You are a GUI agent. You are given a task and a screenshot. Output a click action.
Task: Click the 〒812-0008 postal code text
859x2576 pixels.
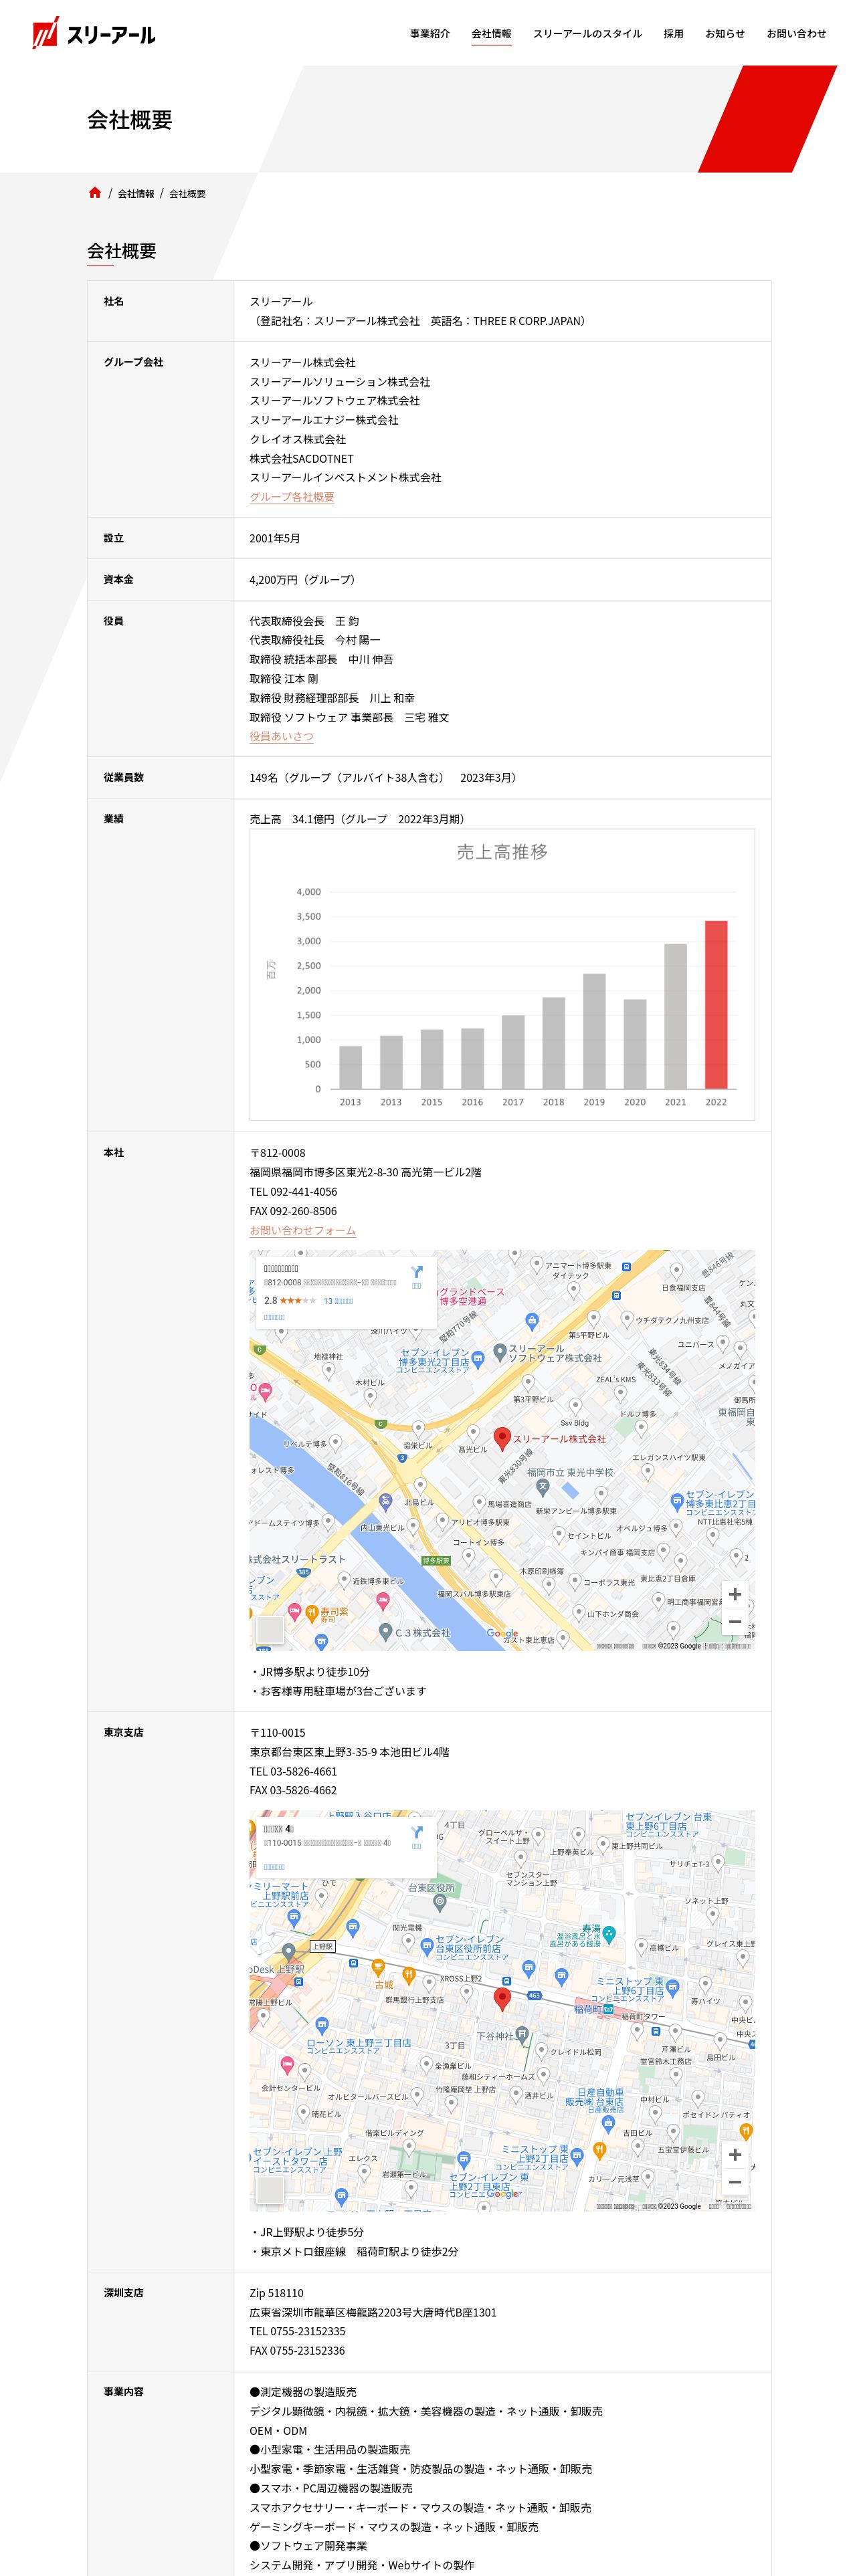click(278, 1153)
